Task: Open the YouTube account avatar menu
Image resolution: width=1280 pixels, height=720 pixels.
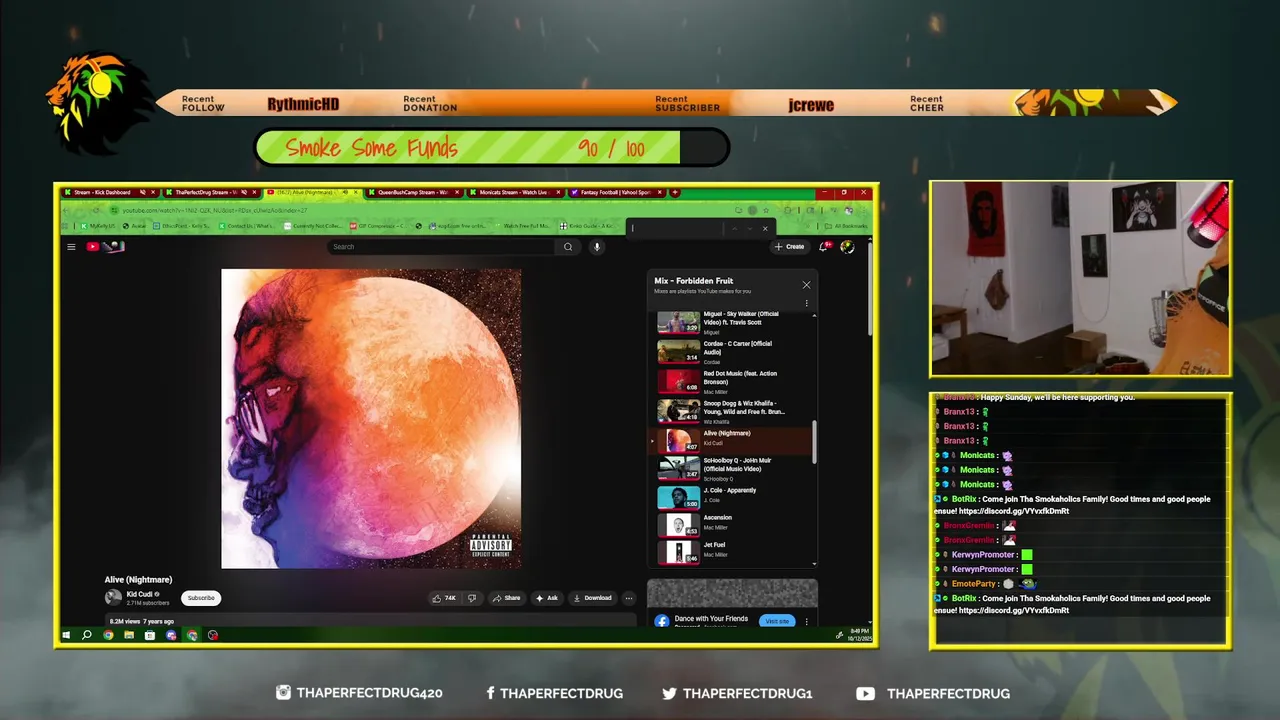Action: pyautogui.click(x=847, y=246)
